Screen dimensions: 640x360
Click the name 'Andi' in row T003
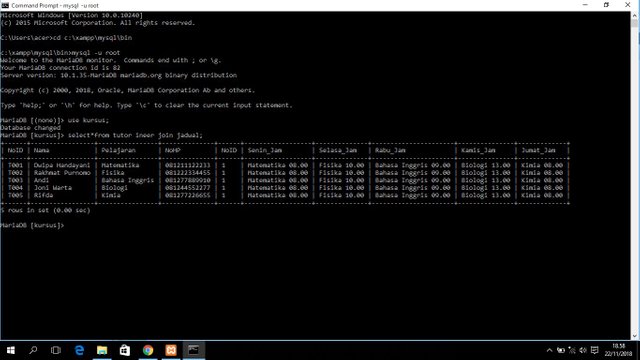tap(41, 180)
